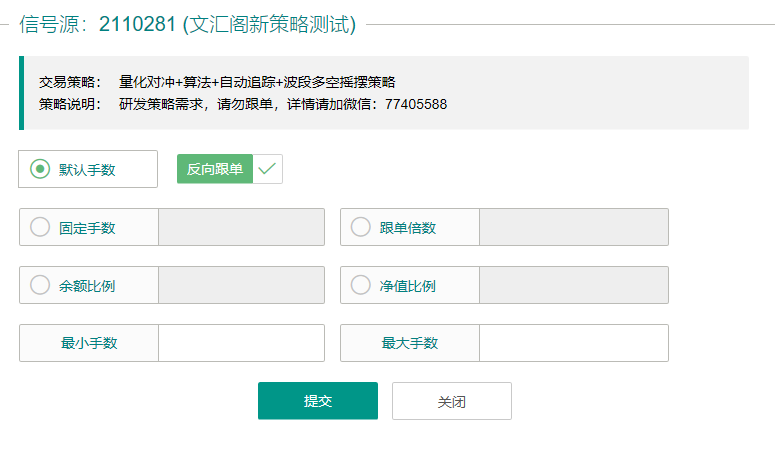Submit the form with 提交 button
Viewport: 775px width, 454px height.
coord(318,401)
